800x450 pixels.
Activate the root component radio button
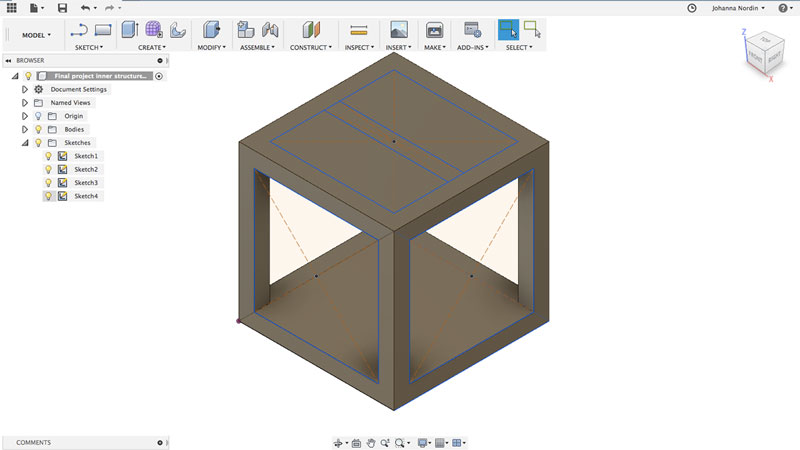(x=159, y=76)
